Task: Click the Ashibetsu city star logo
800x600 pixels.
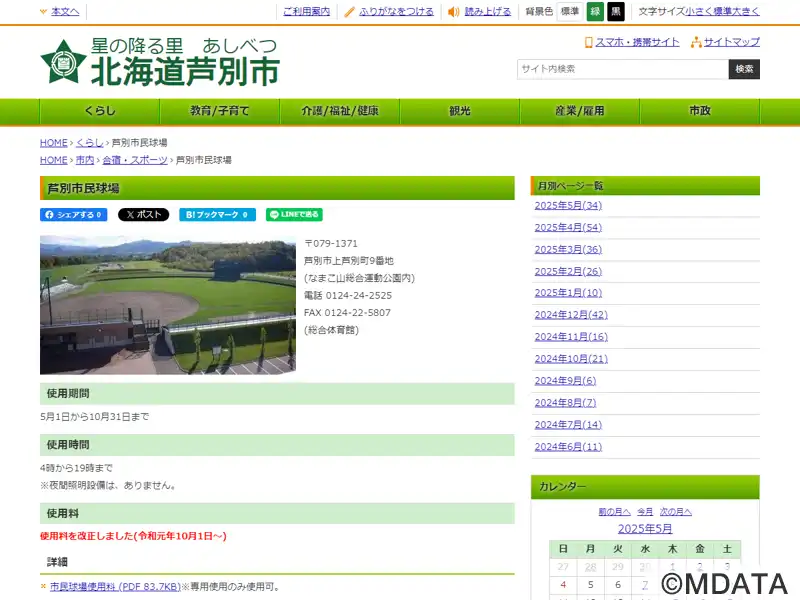Action: click(63, 62)
